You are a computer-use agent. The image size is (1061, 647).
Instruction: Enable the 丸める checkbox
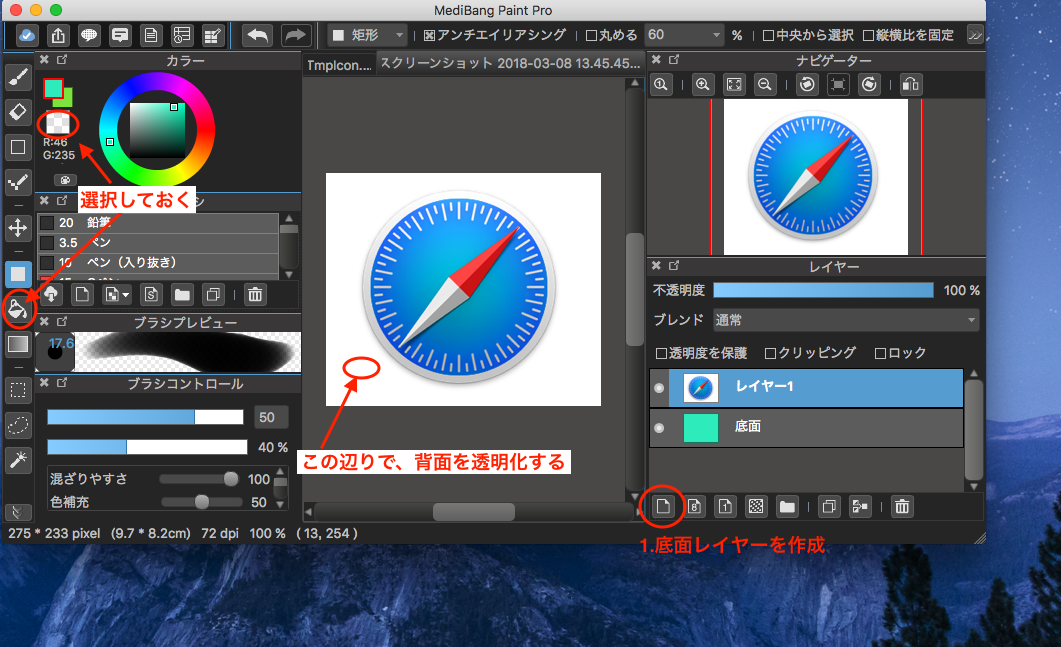click(x=591, y=35)
